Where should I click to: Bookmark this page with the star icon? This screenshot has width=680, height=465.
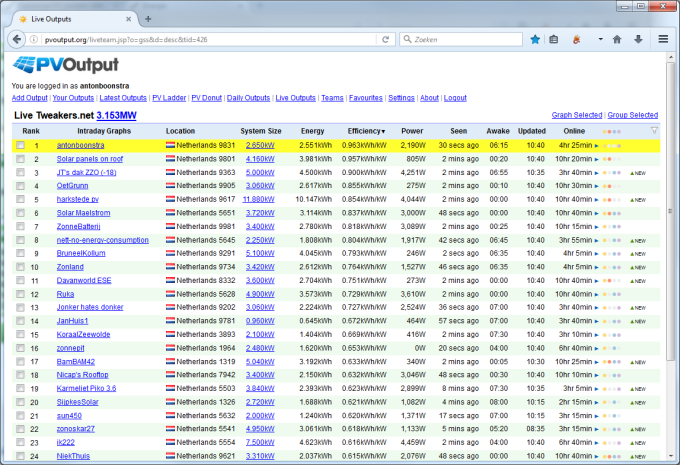(x=535, y=39)
